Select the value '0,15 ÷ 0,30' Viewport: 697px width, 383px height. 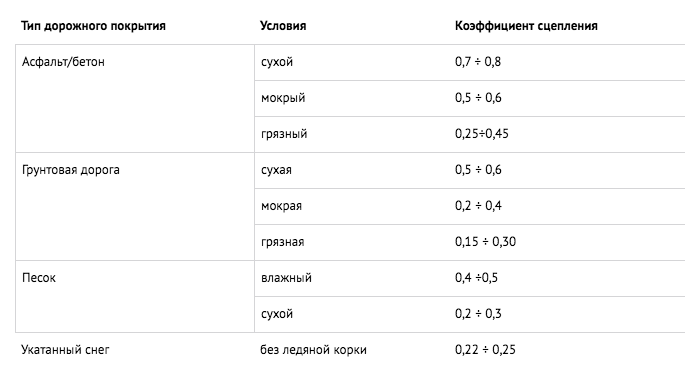click(485, 242)
